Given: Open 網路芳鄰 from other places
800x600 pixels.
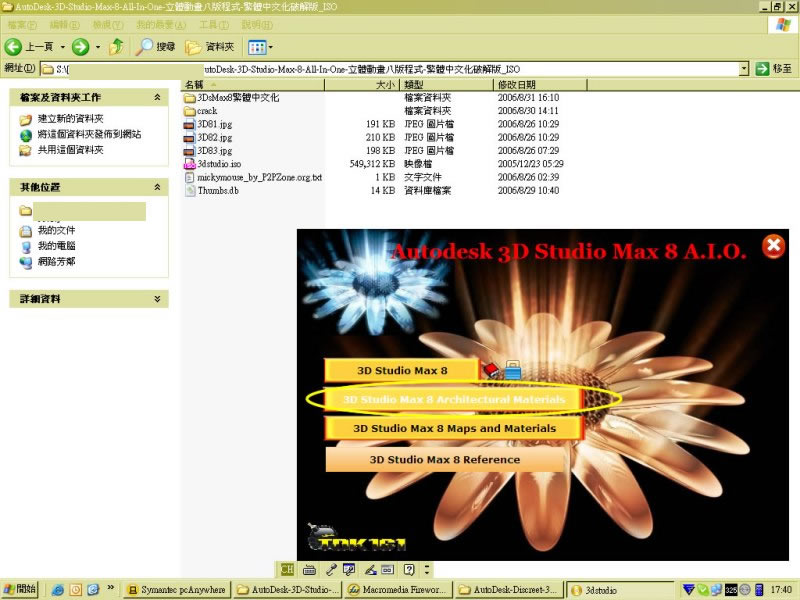Looking at the screenshot, I should tap(56, 262).
